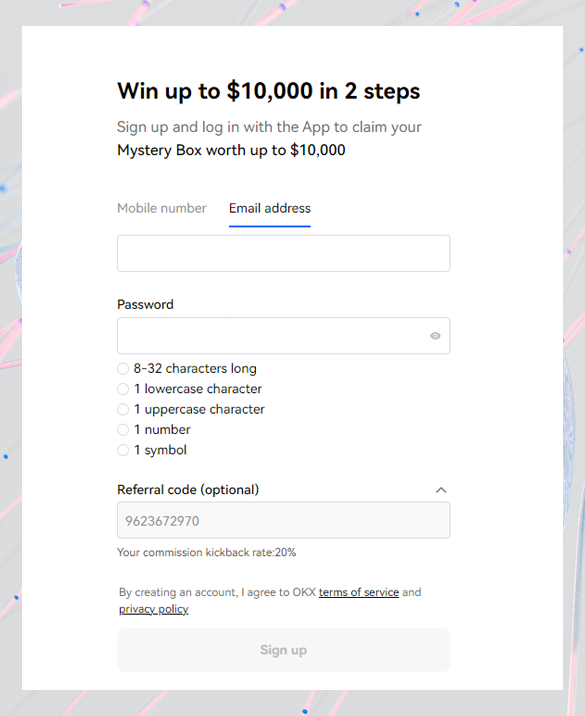585x716 pixels.
Task: Show password using the eye icon
Action: 435,336
